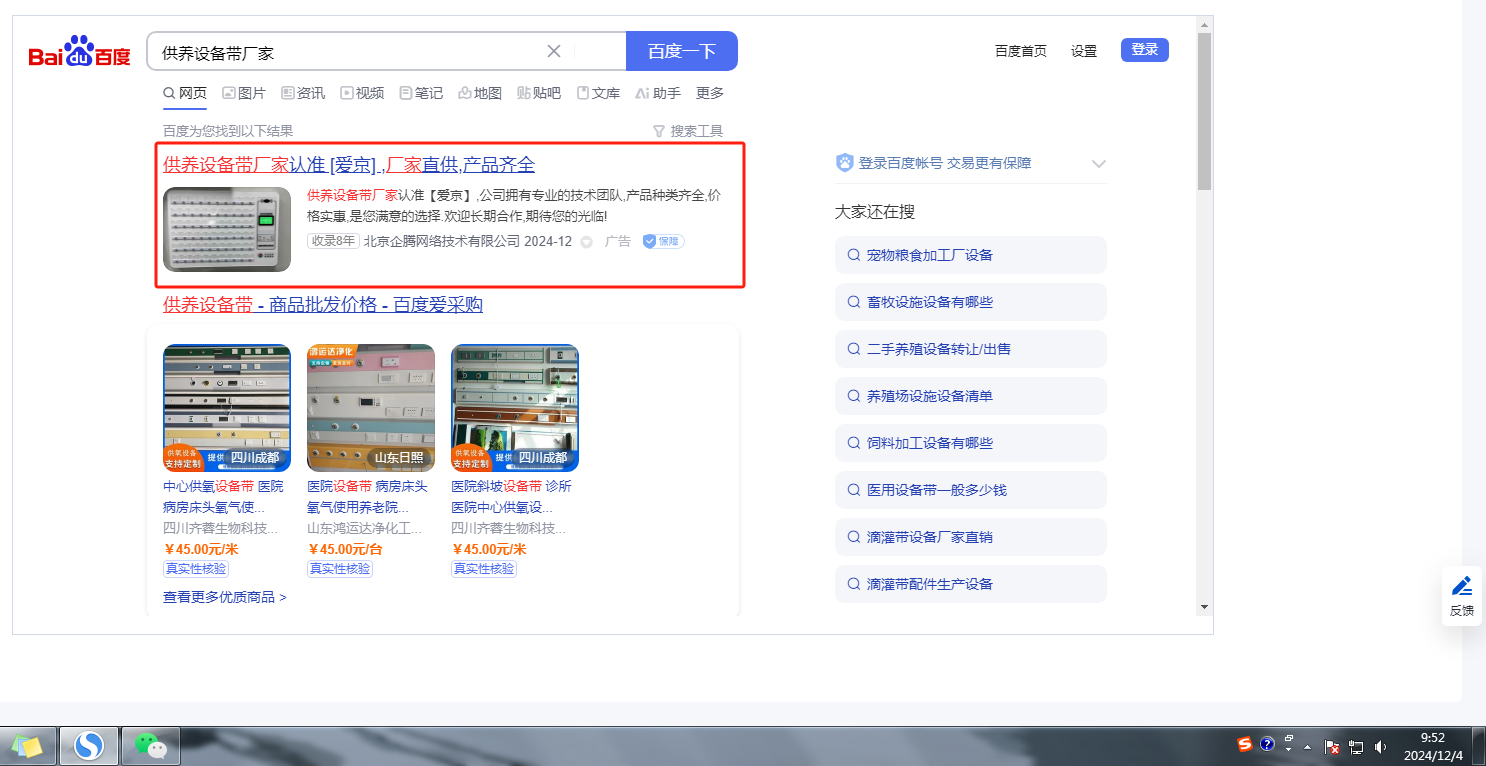Expand the chevron beside 登录百度帐号 banner
The width and height of the screenshot is (1486, 766).
(1099, 164)
